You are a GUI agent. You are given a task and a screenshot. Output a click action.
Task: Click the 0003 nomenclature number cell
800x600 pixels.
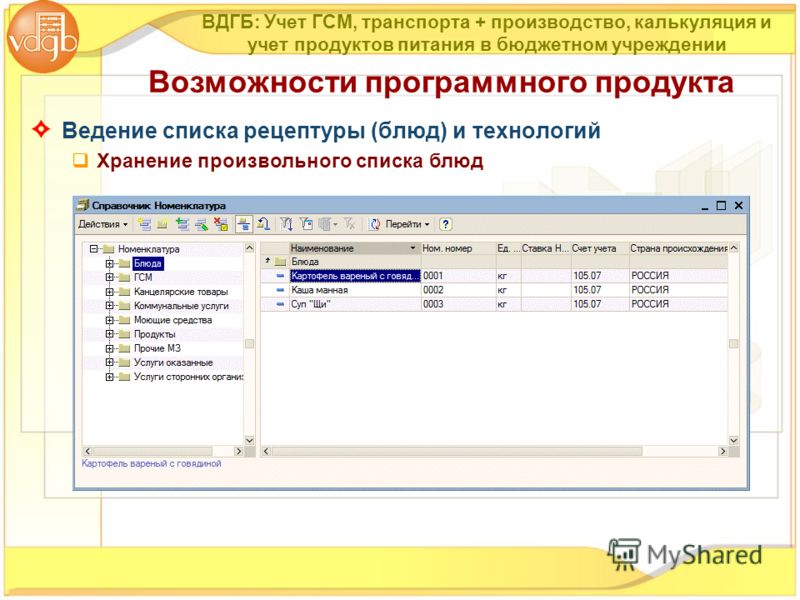click(458, 304)
